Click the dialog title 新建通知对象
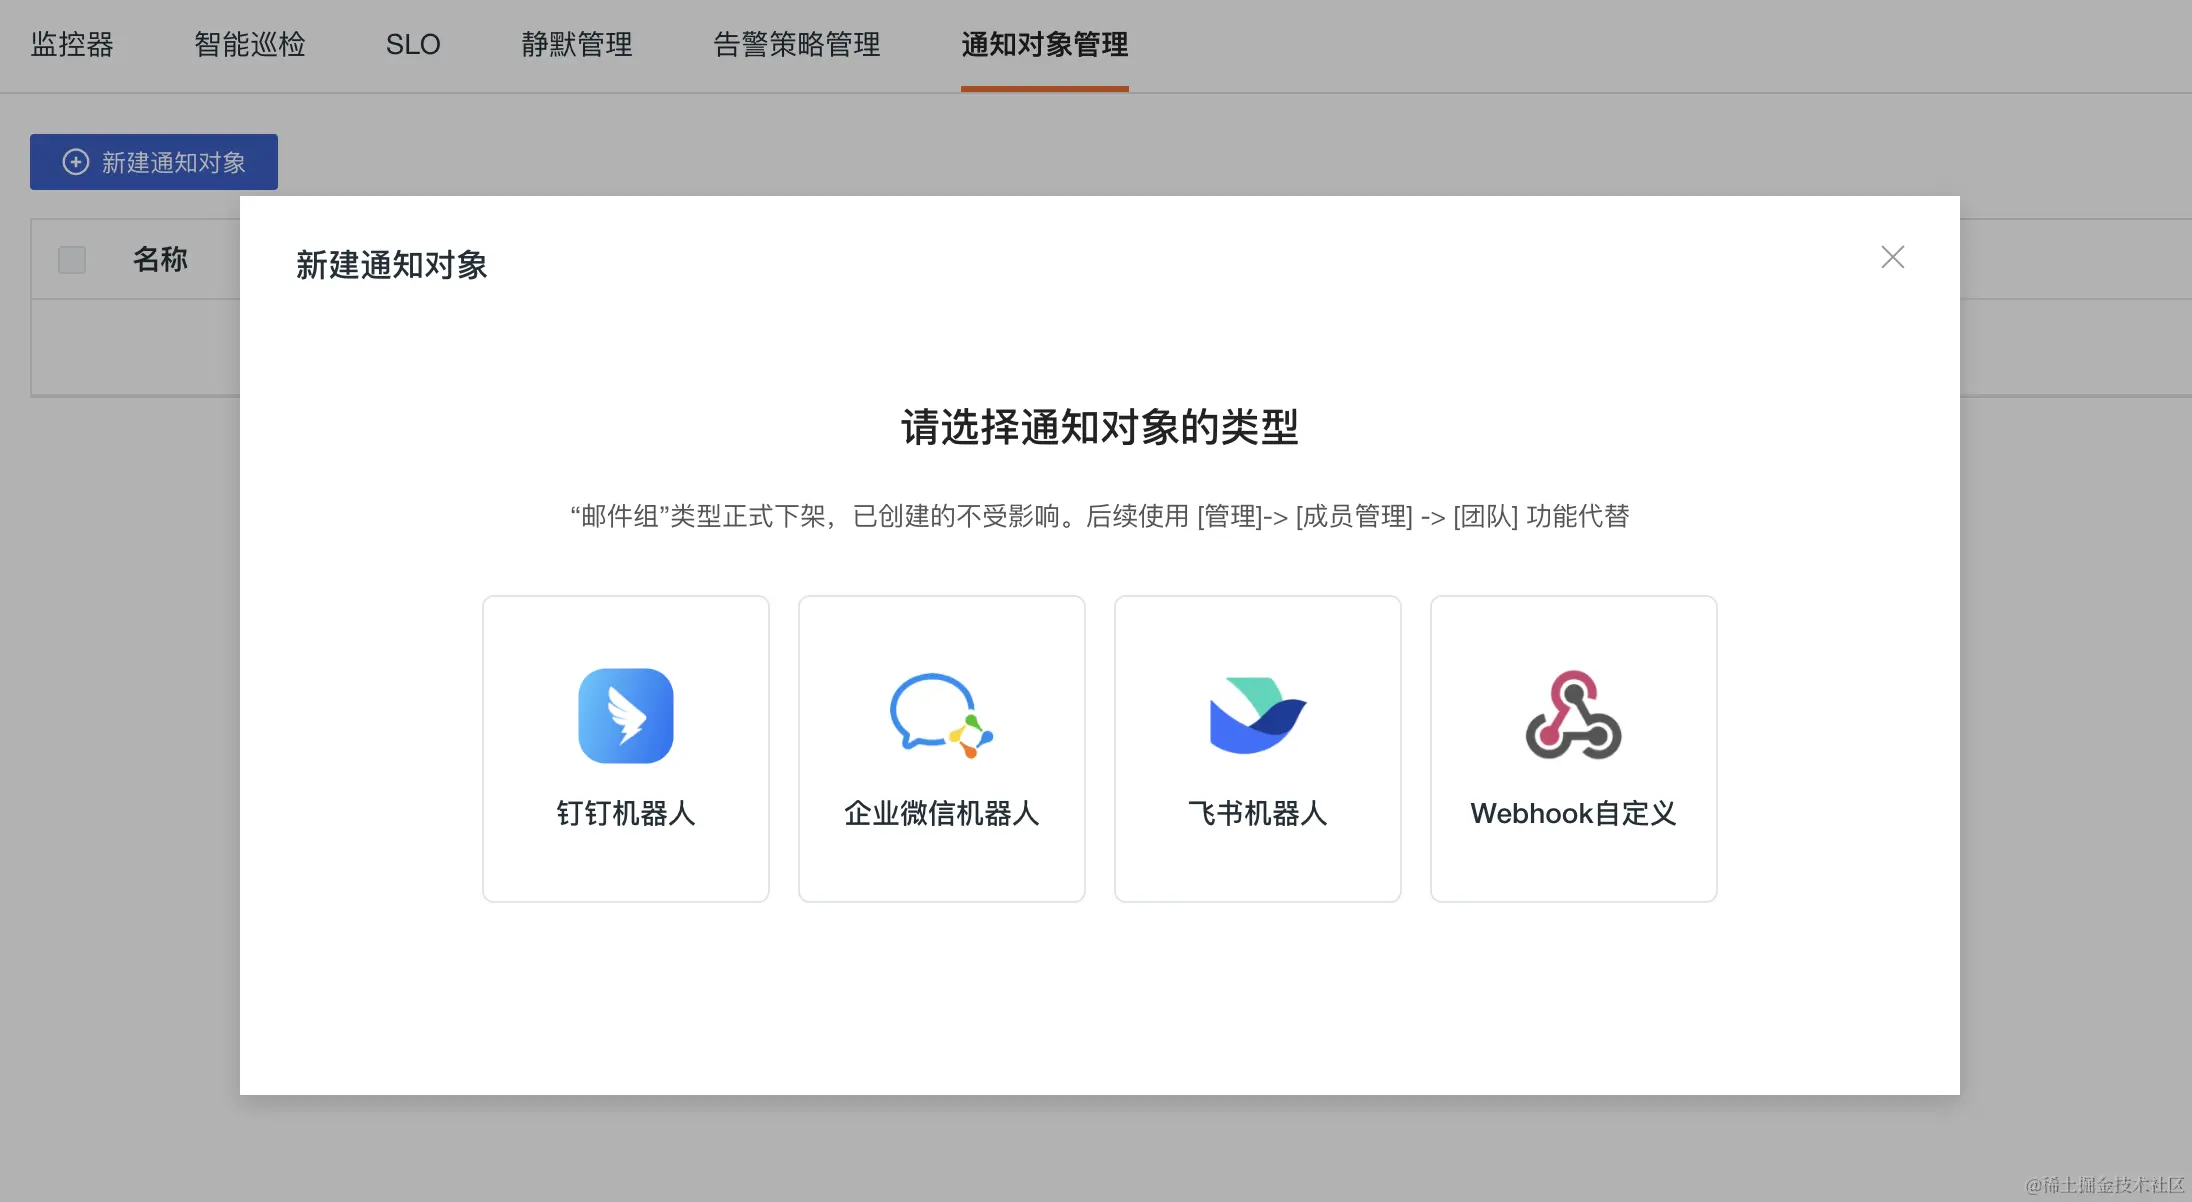2192x1202 pixels. point(391,265)
